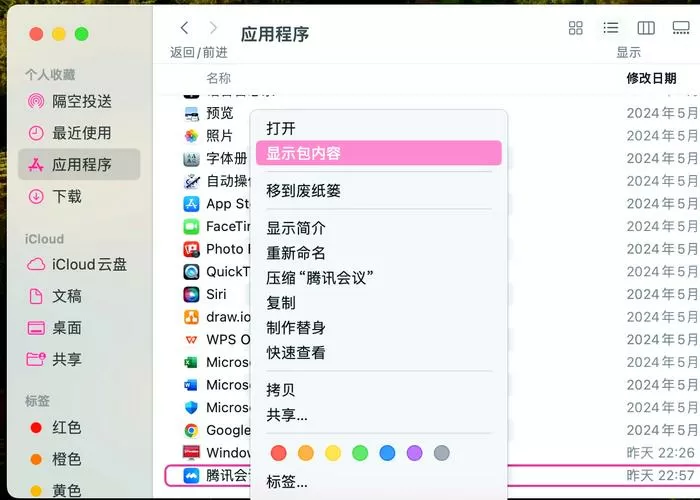
Task: Apply the green tag color
Action: (x=360, y=453)
